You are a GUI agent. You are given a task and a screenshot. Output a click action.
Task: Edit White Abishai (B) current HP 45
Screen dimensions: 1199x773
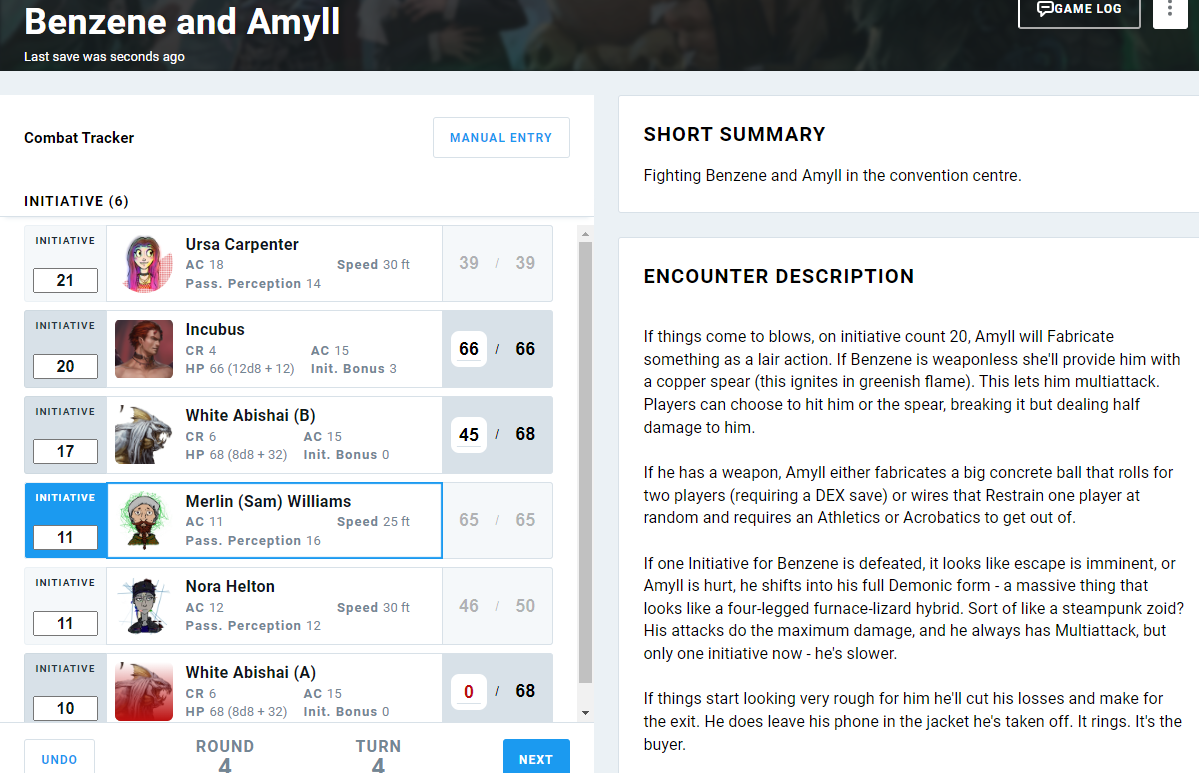pos(469,435)
